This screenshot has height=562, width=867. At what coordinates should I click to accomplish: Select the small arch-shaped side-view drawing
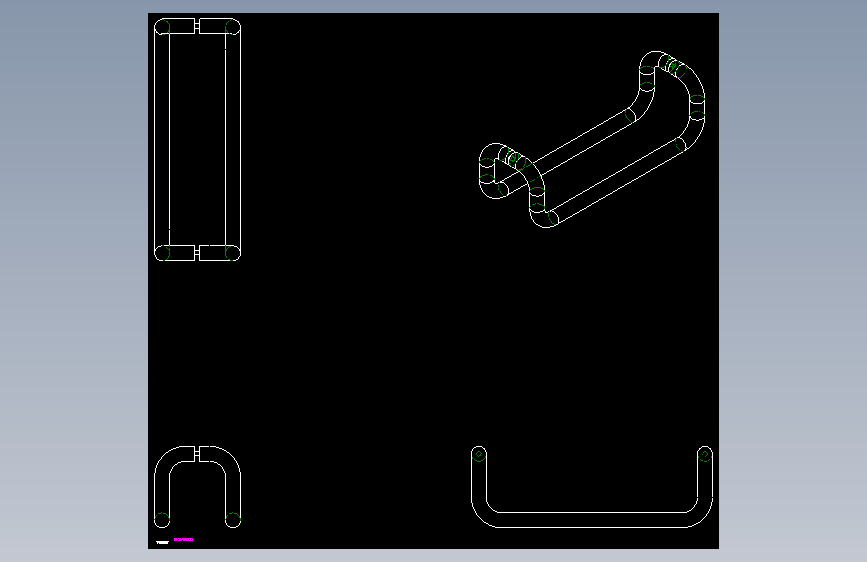pos(197,487)
